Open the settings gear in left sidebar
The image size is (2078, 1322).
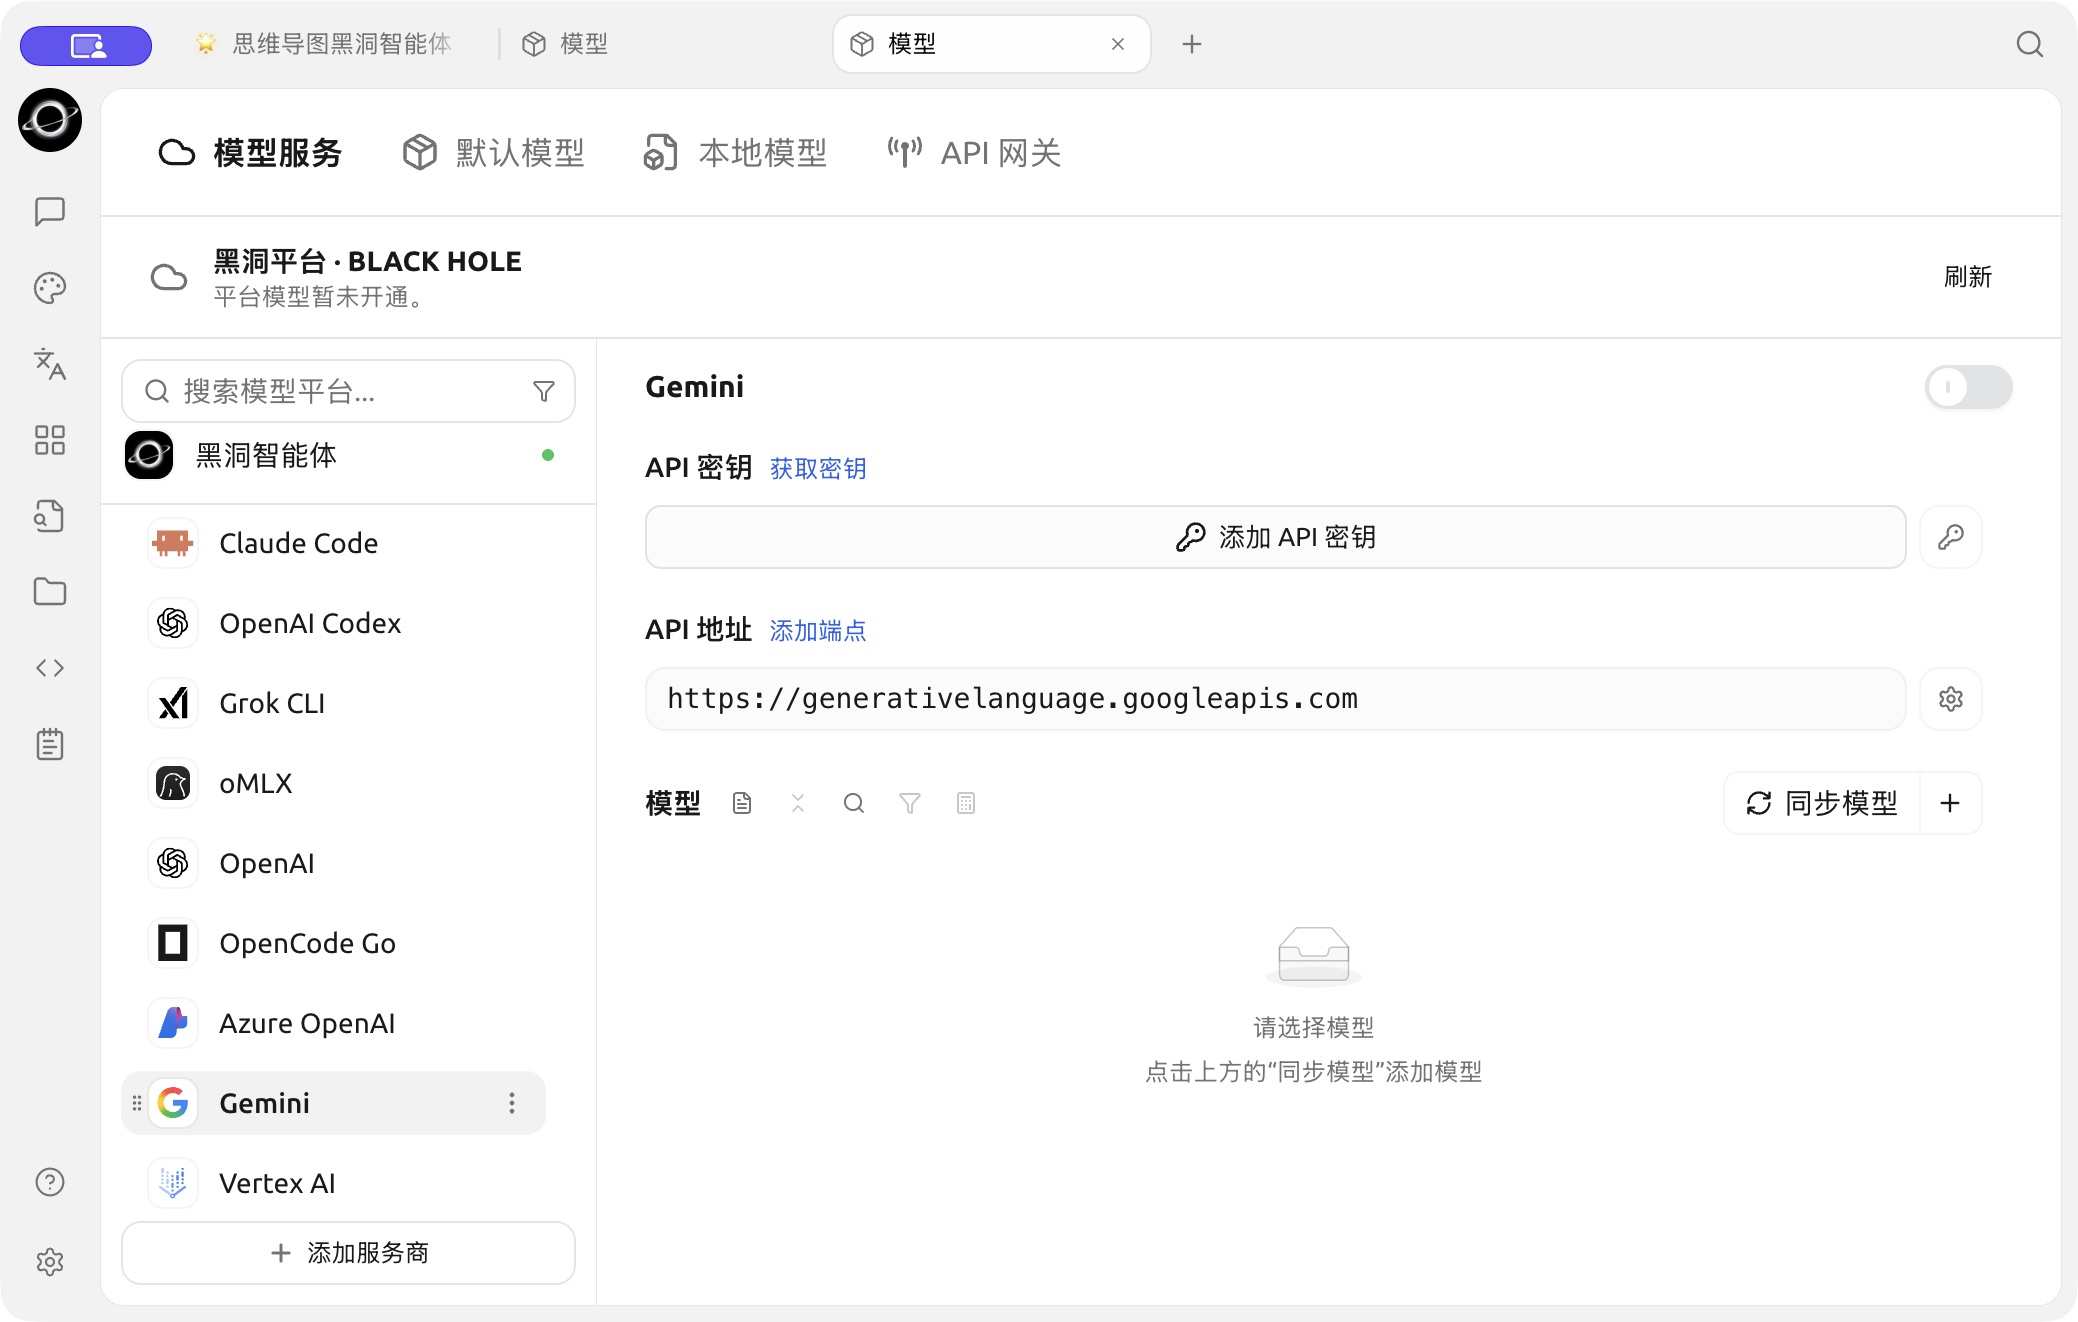(x=50, y=1262)
